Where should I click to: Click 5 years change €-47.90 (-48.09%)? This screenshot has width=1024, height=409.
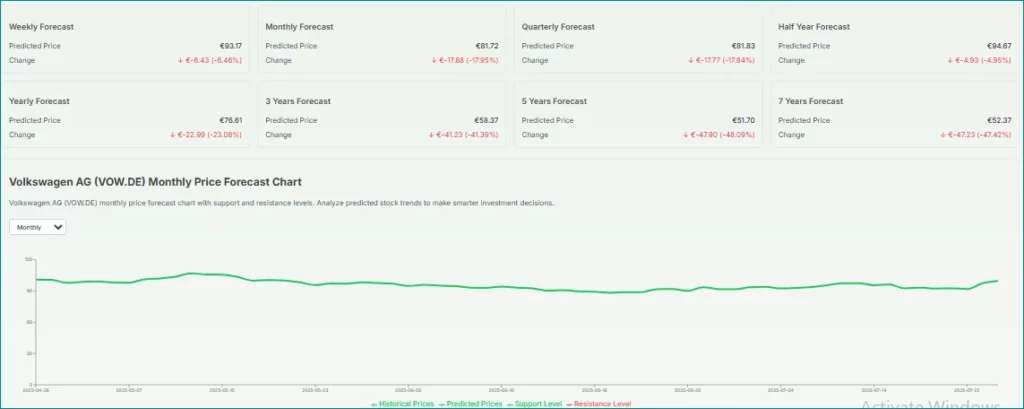pyautogui.click(x=719, y=135)
